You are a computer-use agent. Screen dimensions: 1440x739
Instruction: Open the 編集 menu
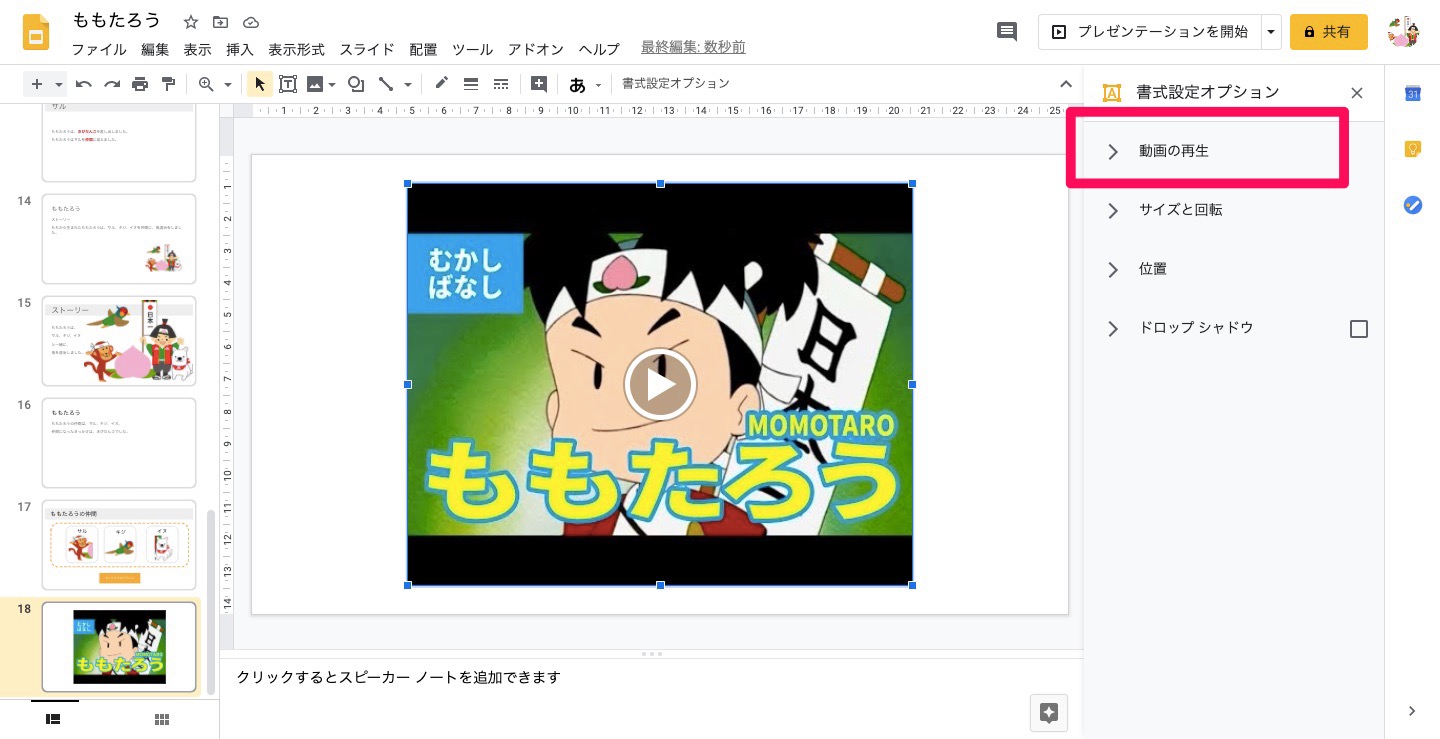tap(155, 49)
